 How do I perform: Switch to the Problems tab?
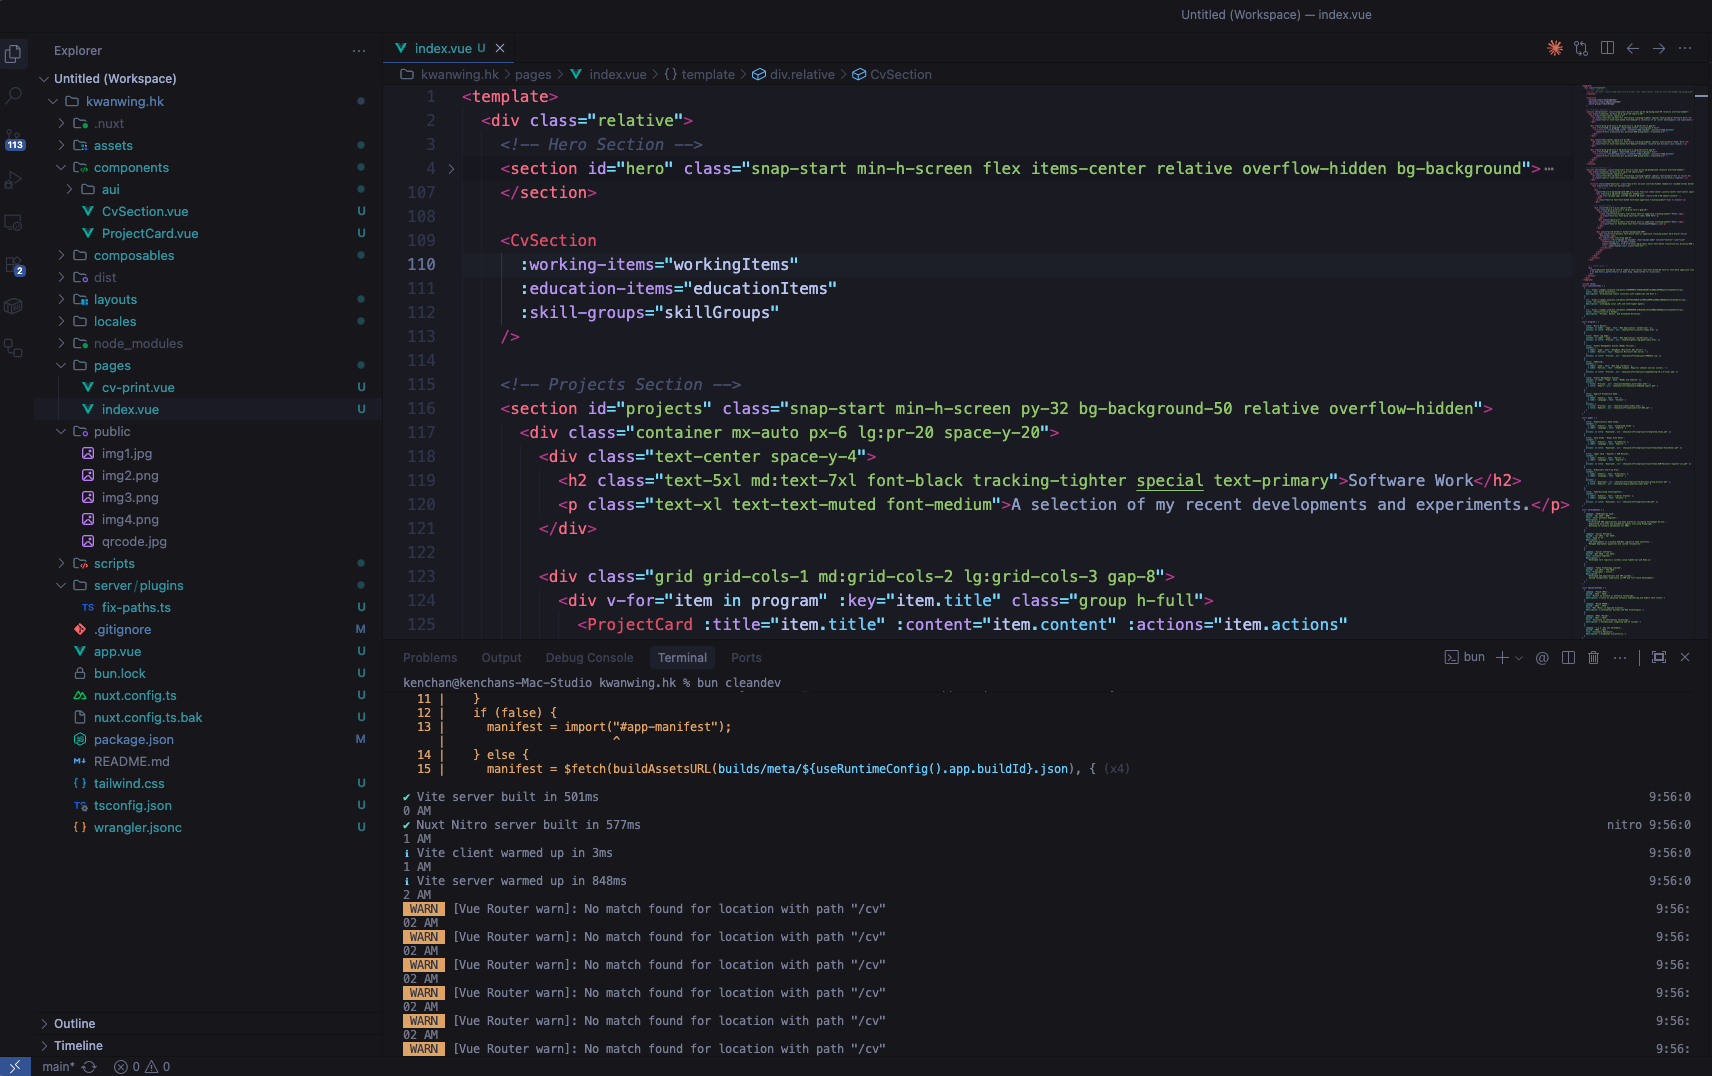pyautogui.click(x=430, y=658)
